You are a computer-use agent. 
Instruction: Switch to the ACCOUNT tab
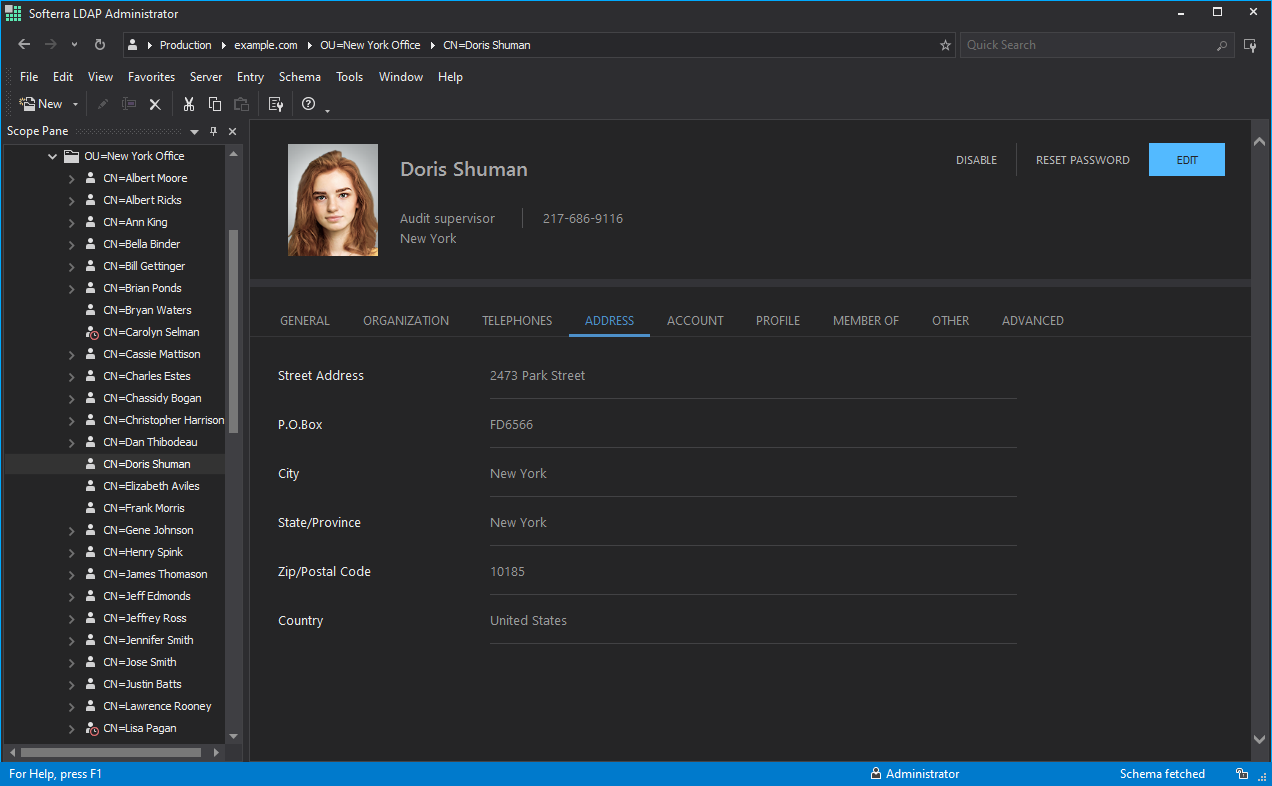695,320
